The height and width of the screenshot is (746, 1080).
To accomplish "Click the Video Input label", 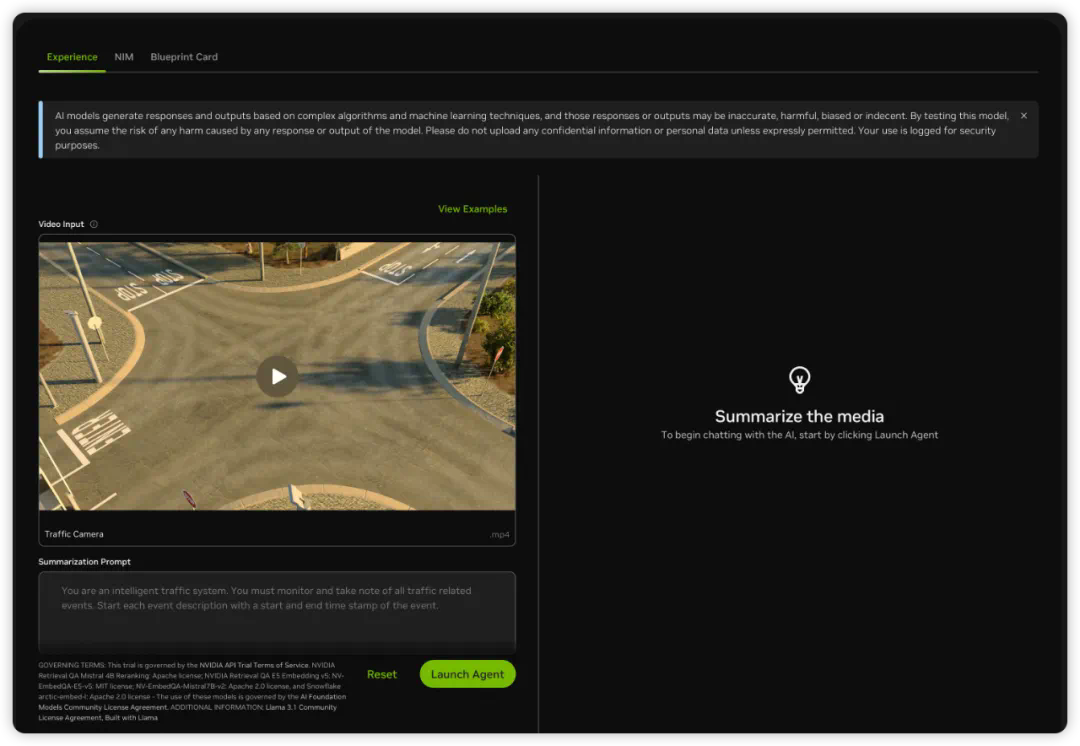I will pos(61,225).
